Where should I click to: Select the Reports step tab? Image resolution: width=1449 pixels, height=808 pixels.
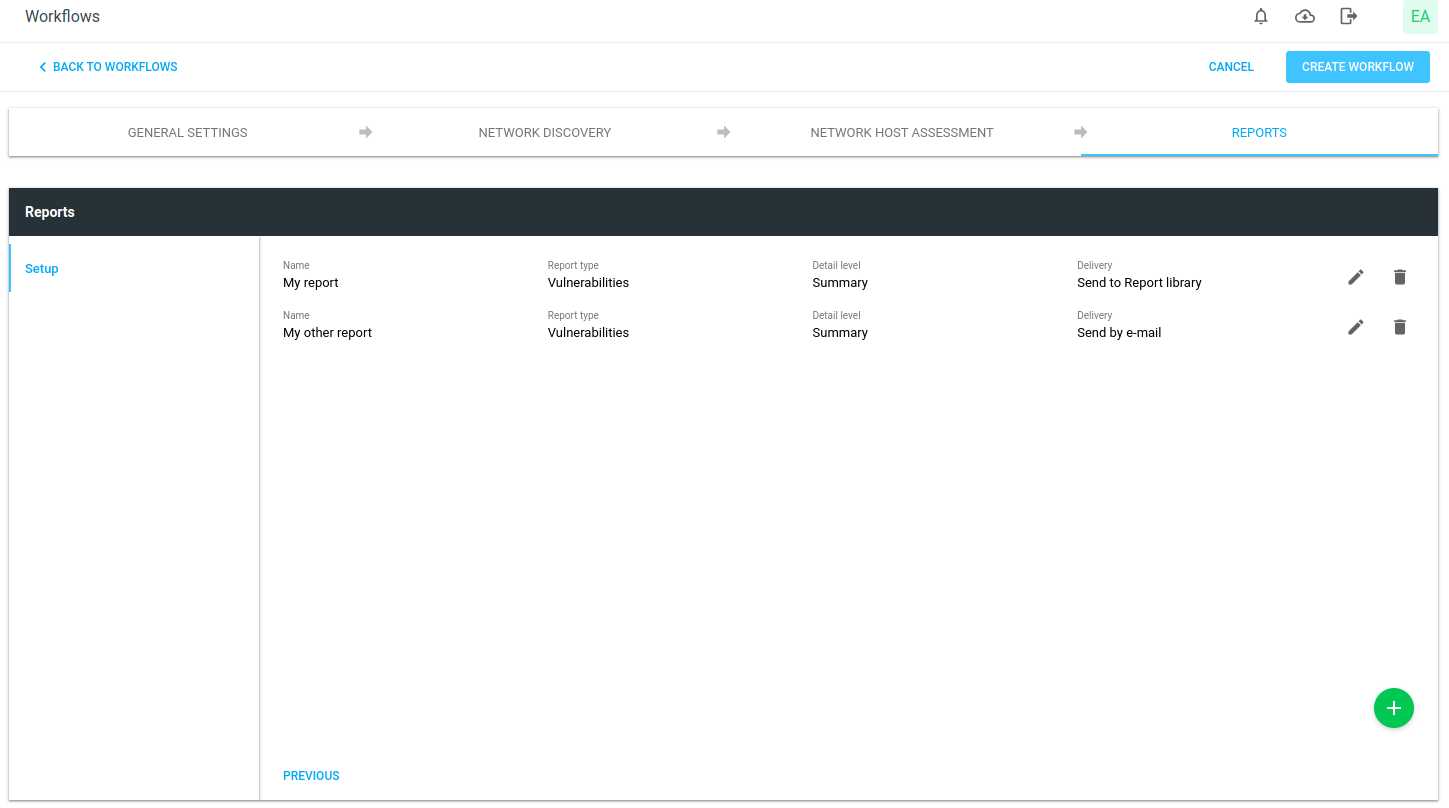[1259, 132]
